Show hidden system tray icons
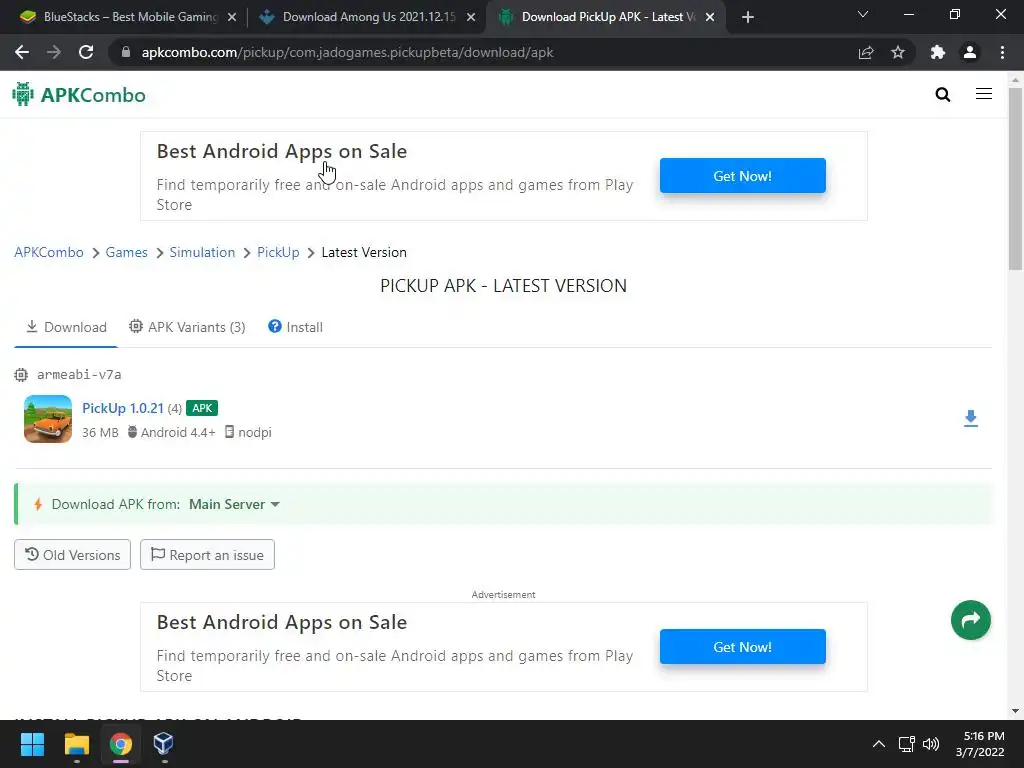 click(x=879, y=744)
